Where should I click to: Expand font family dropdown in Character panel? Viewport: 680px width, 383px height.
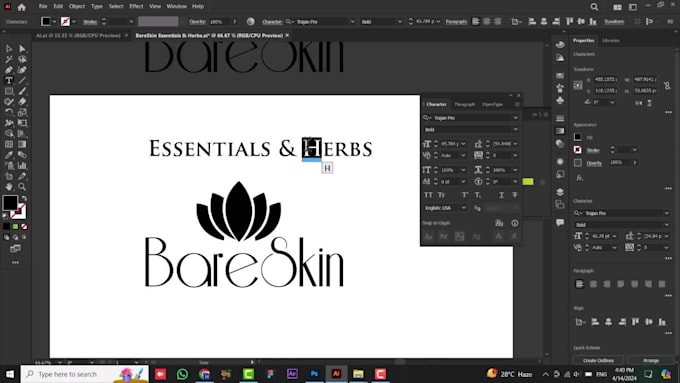click(515, 118)
